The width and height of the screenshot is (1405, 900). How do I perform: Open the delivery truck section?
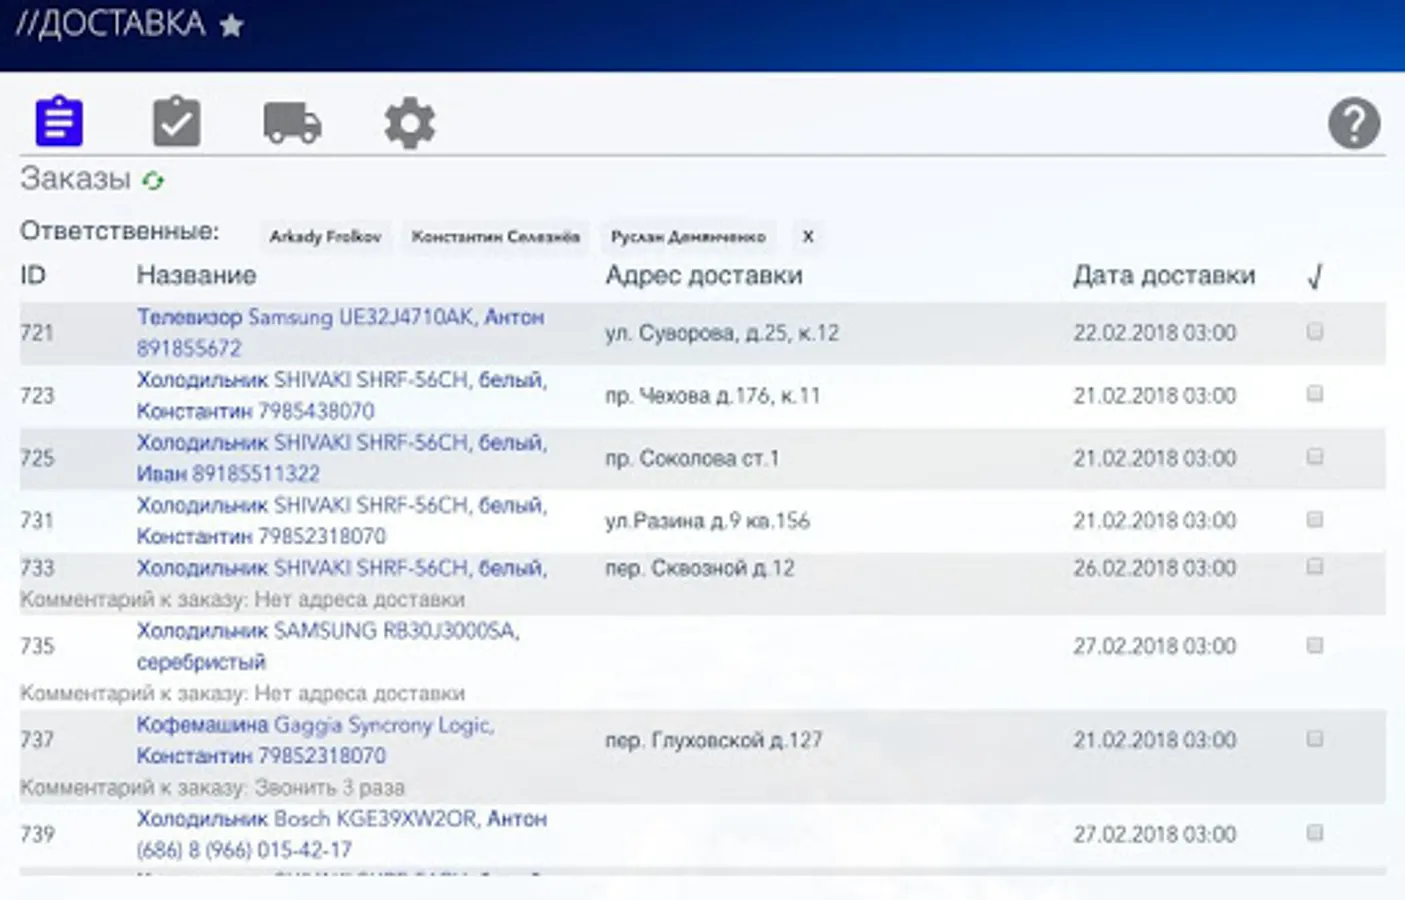pos(292,123)
